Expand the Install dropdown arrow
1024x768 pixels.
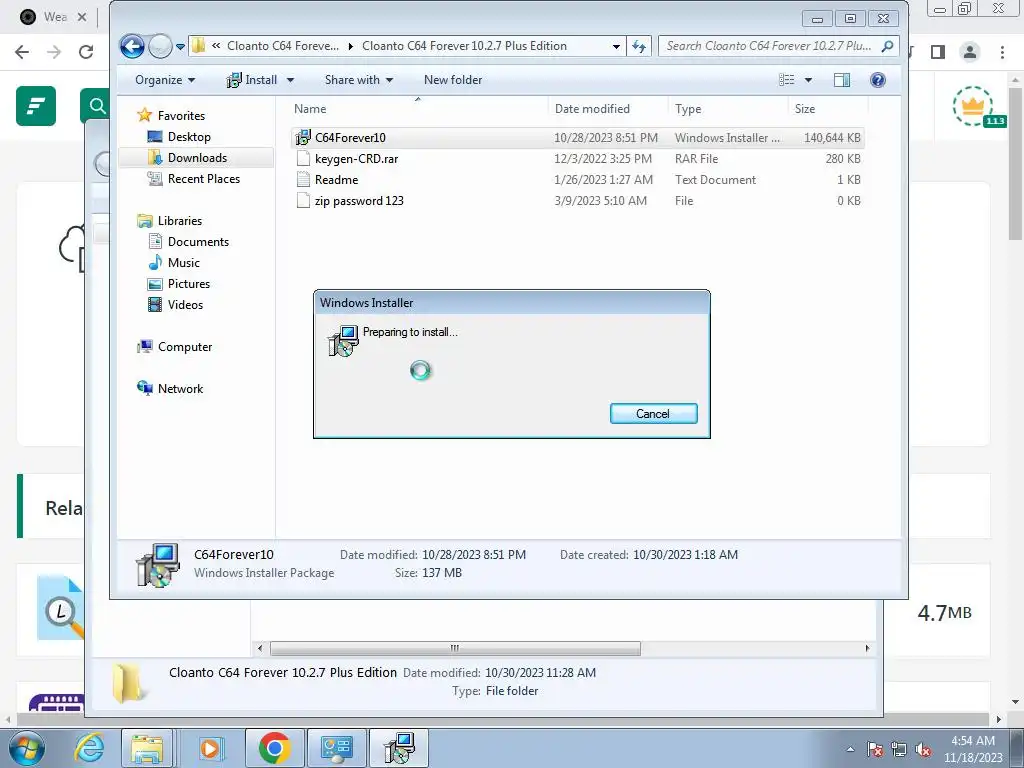coord(291,80)
